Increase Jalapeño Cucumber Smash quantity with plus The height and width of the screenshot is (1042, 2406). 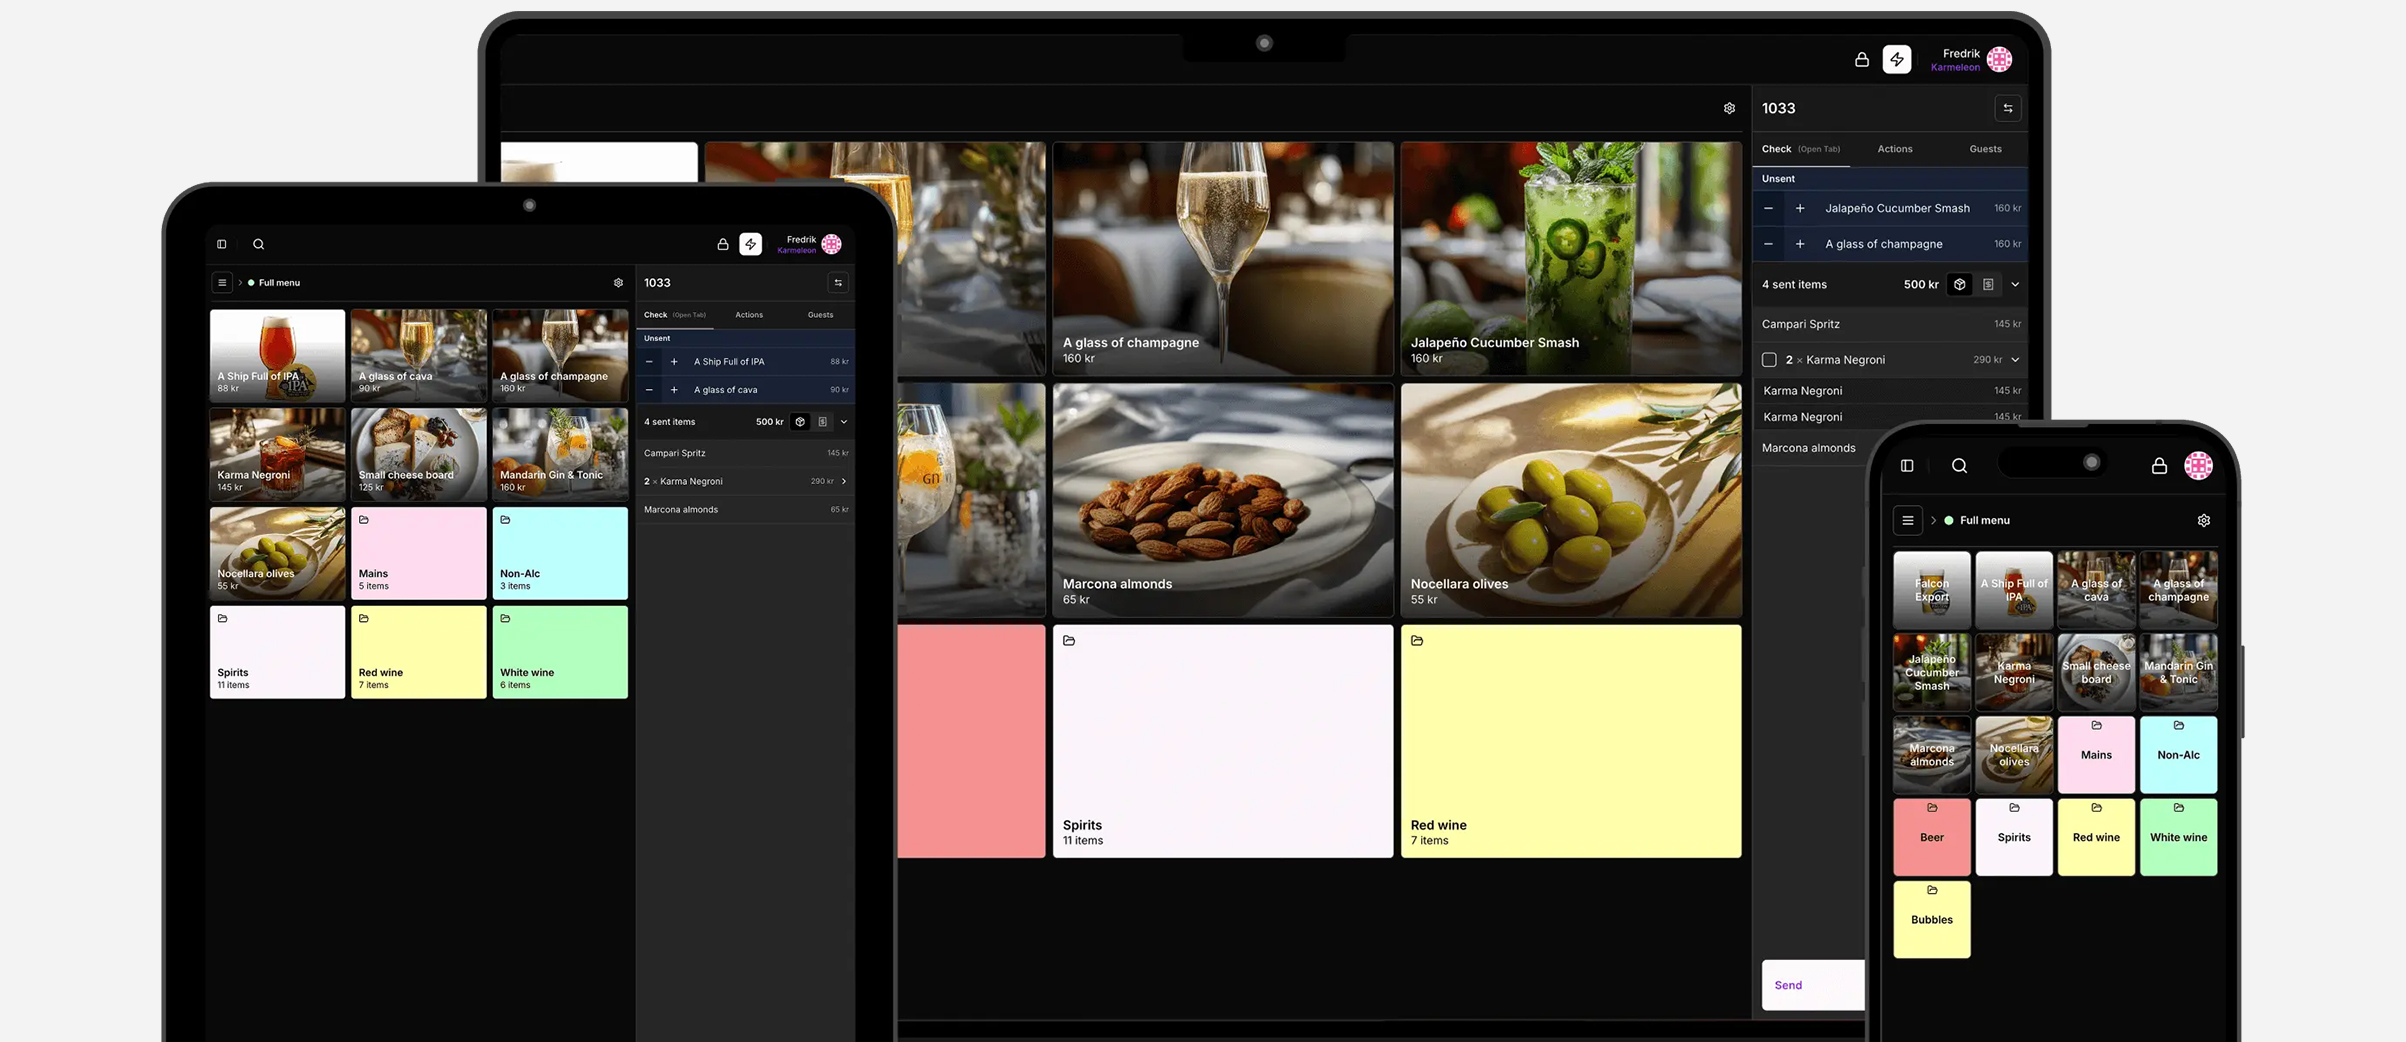click(1800, 208)
